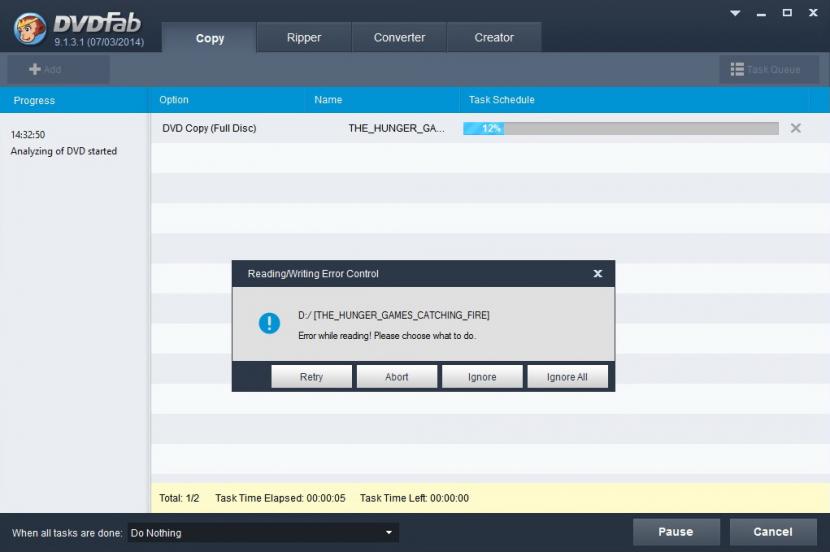Open the Creator tab
Viewport: 830px width, 552px height.
(x=494, y=38)
